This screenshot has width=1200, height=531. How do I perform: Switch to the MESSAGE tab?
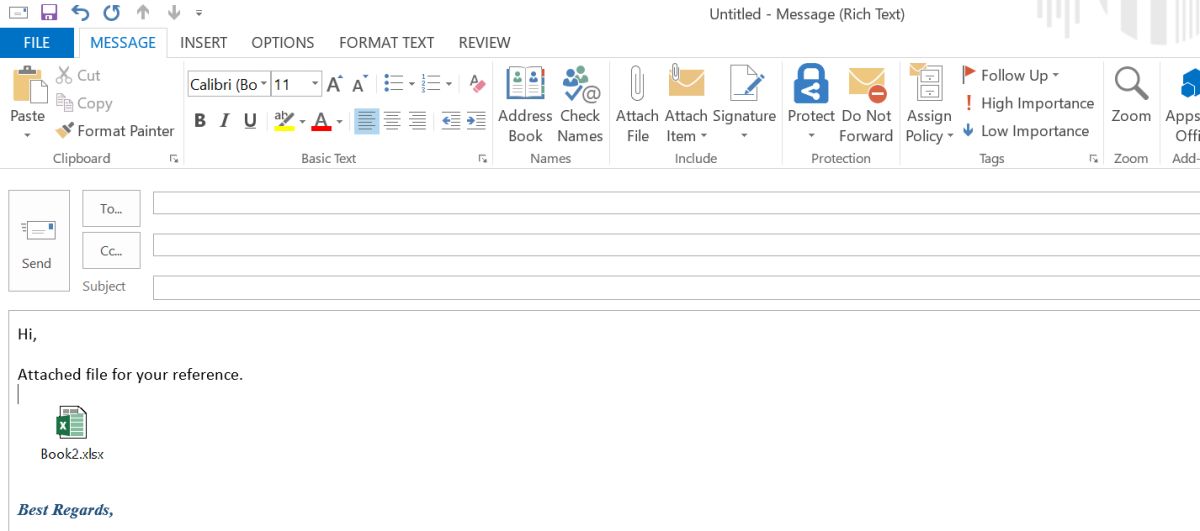(123, 42)
